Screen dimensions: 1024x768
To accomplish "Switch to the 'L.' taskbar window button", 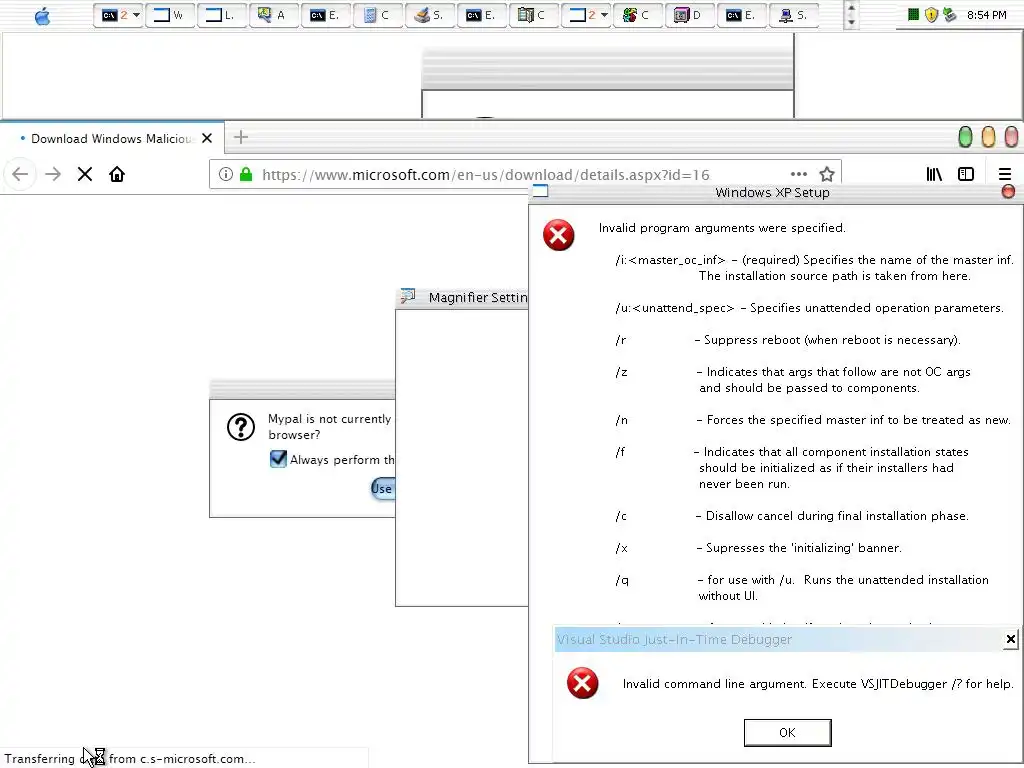I will 221,15.
